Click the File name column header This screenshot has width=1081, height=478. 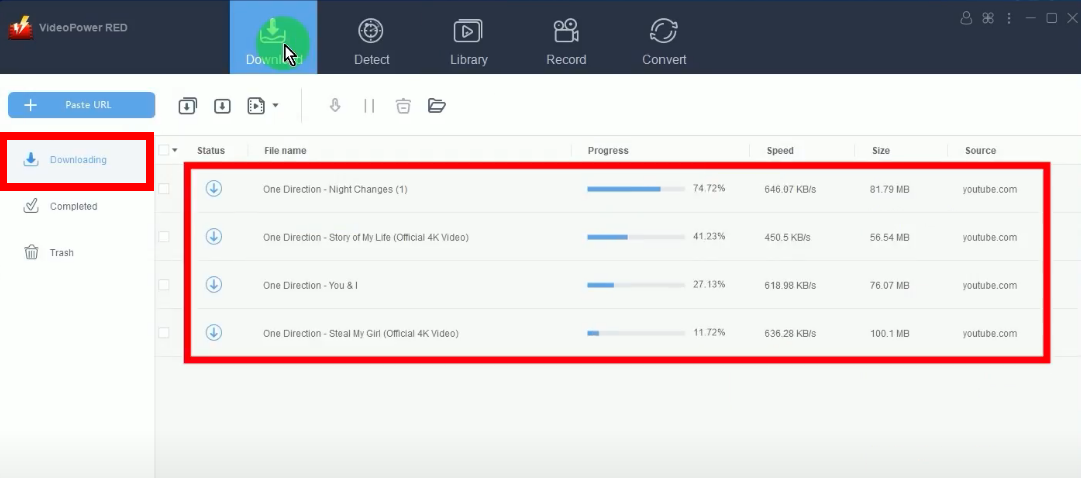(x=285, y=150)
